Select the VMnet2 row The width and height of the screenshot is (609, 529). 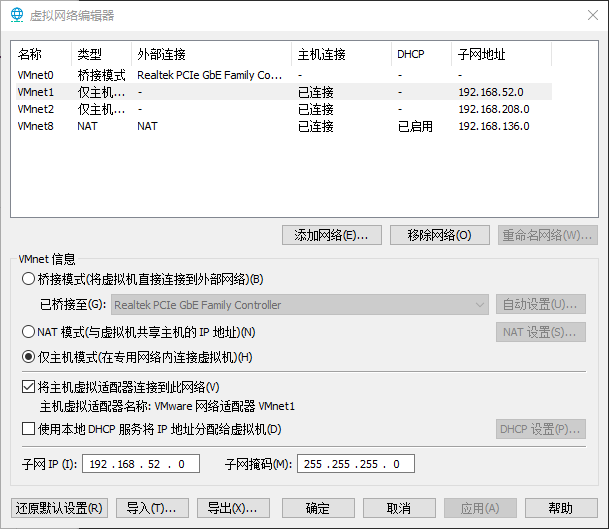tap(284, 109)
